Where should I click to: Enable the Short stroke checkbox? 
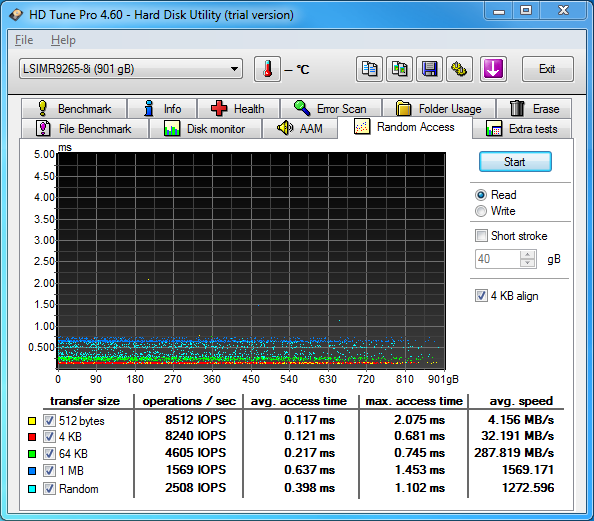pos(481,236)
